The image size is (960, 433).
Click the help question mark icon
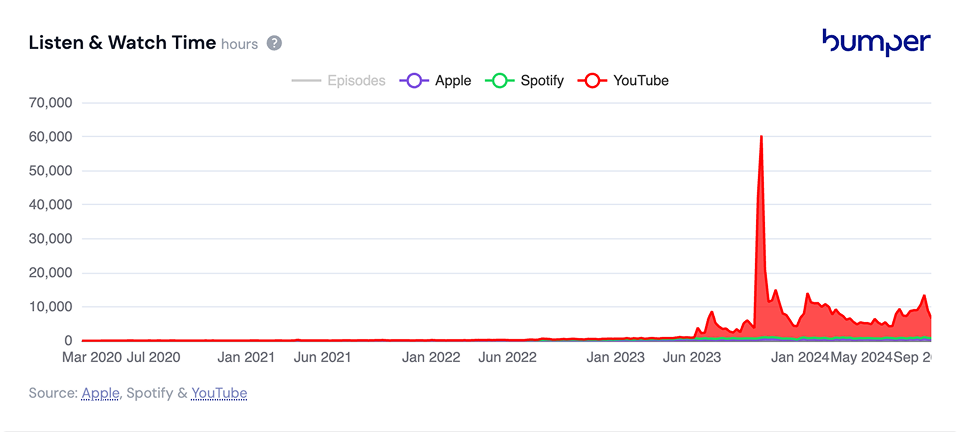coord(275,43)
